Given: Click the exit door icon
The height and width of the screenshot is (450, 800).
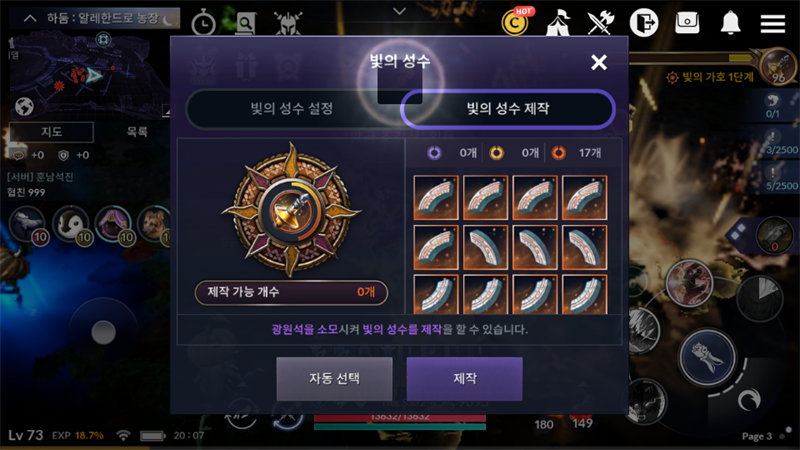Looking at the screenshot, I should 644,22.
